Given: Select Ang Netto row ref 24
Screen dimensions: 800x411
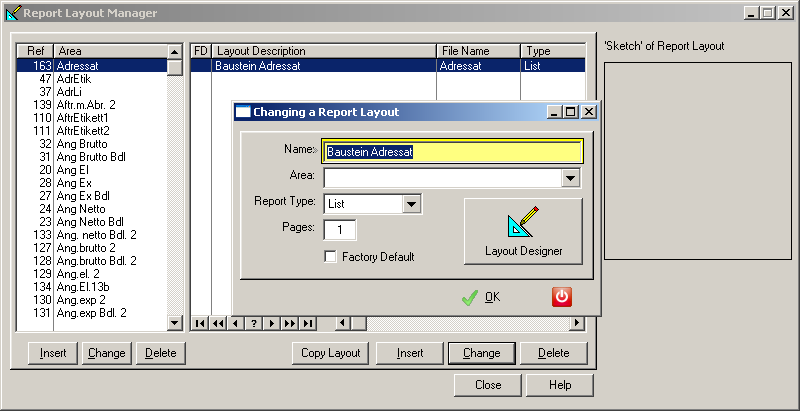Looking at the screenshot, I should pyautogui.click(x=92, y=209).
